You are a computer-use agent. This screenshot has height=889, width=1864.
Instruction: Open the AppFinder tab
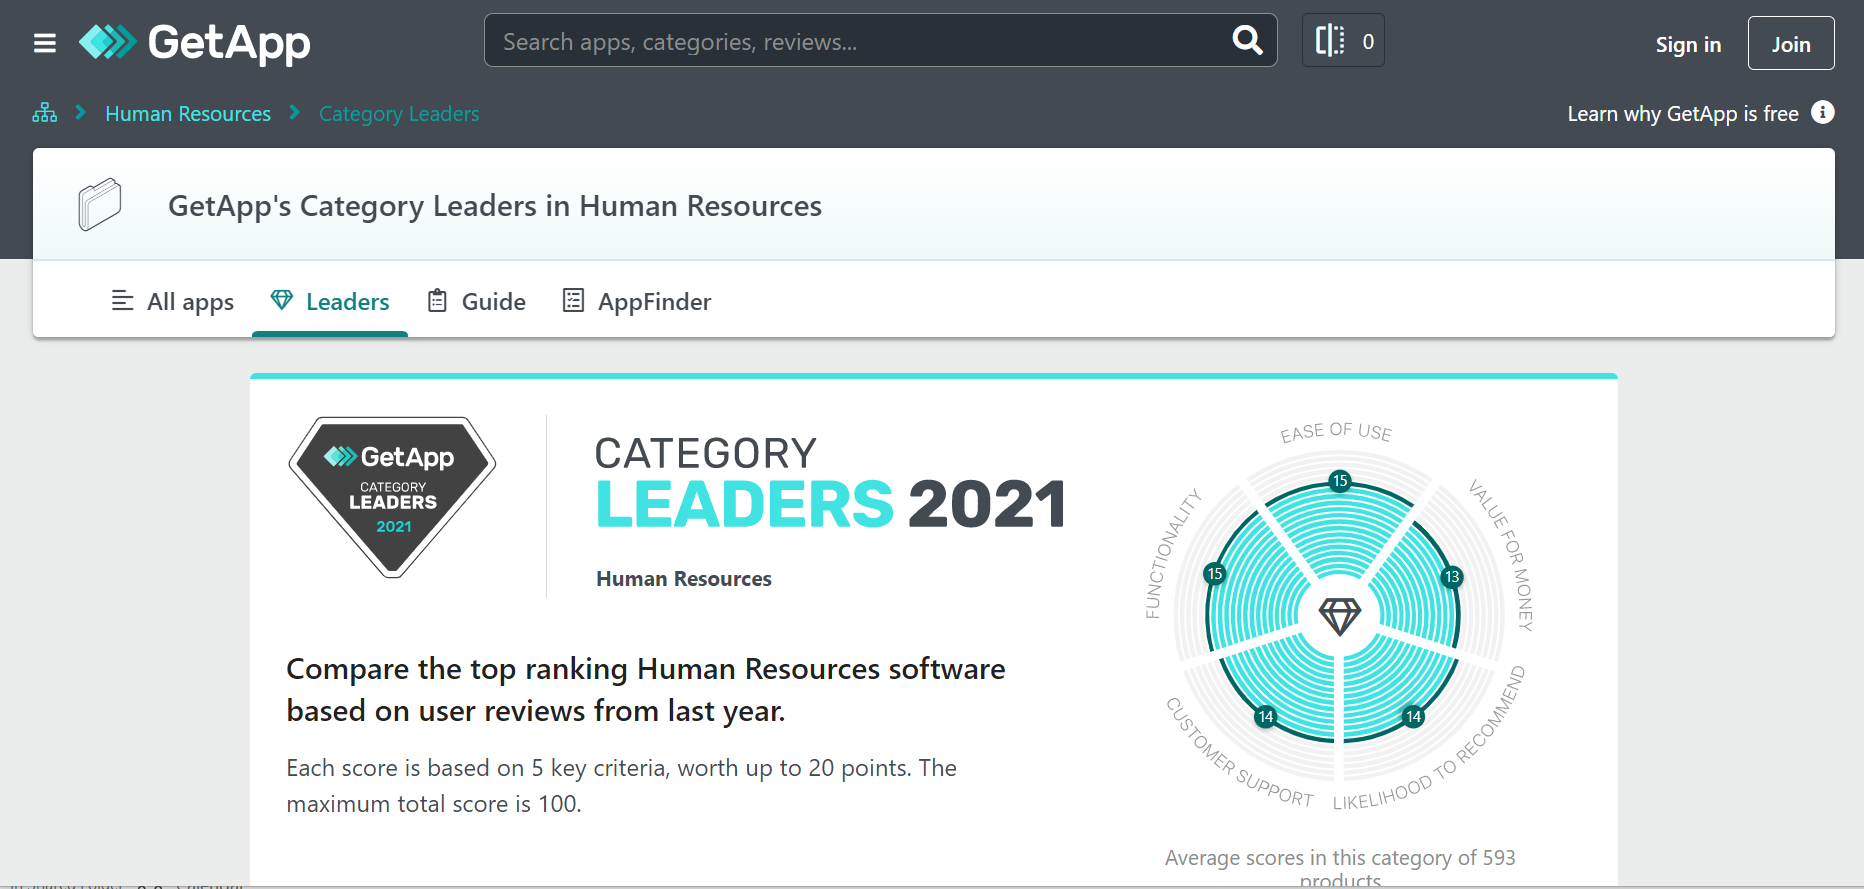[x=637, y=301]
